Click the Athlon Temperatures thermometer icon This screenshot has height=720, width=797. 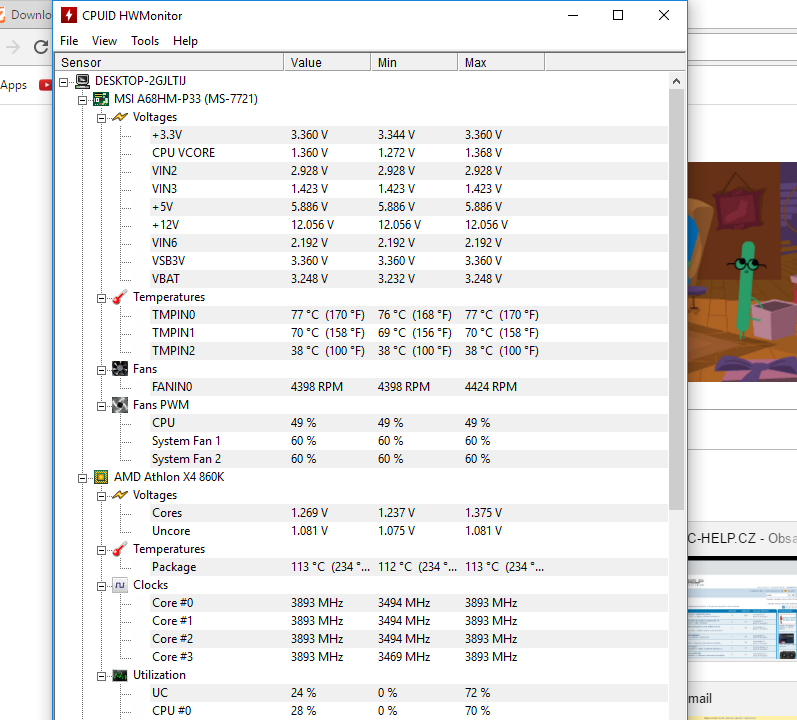(x=120, y=549)
